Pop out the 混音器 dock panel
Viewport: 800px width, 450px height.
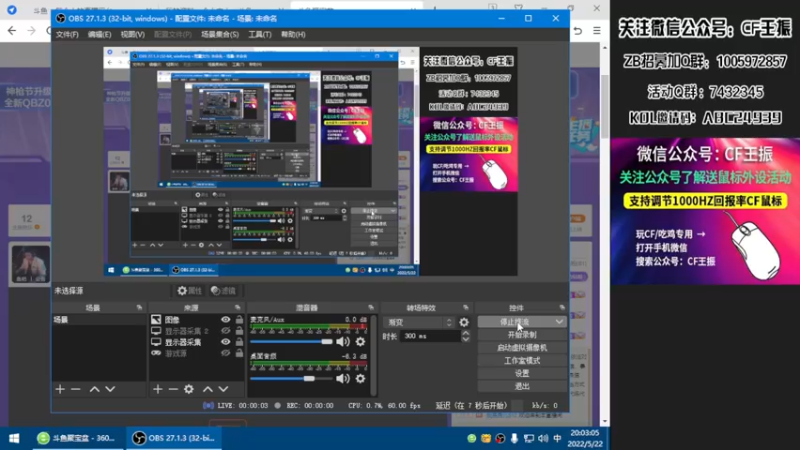point(371,308)
